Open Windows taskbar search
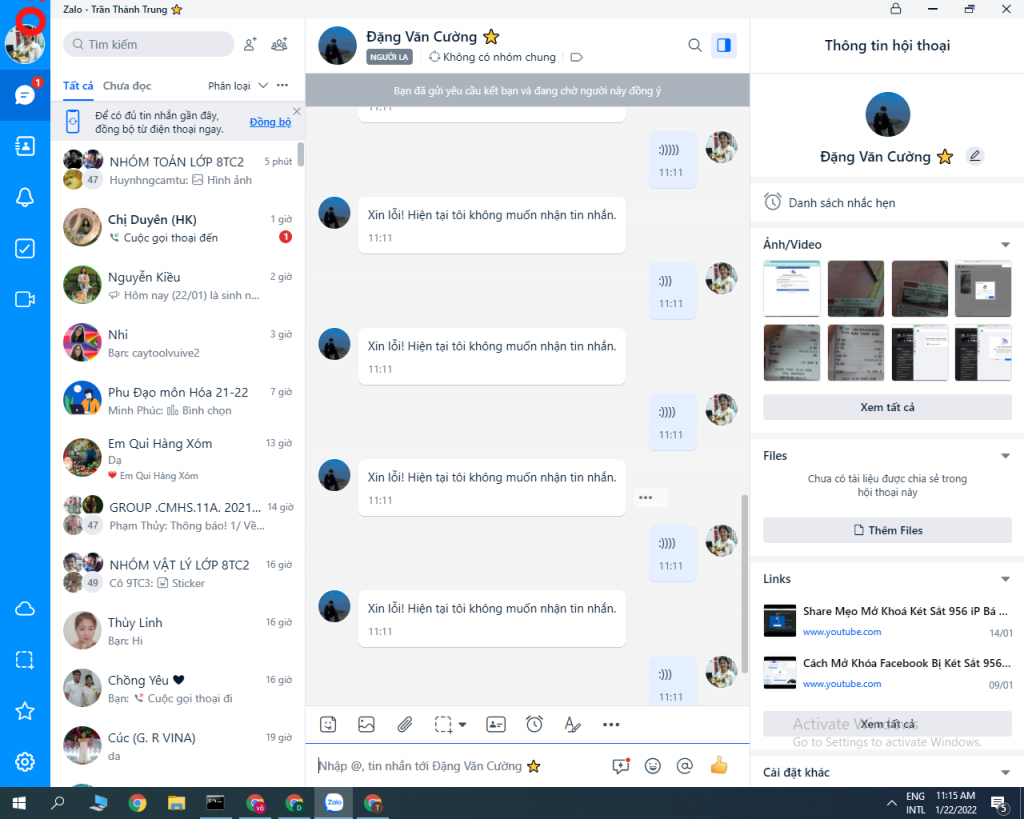 tap(57, 803)
